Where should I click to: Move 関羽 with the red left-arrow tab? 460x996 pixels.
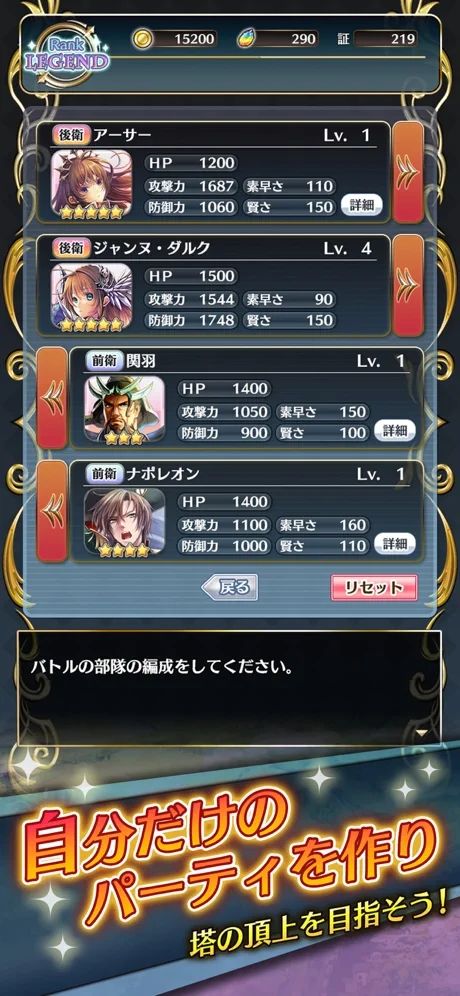52,398
